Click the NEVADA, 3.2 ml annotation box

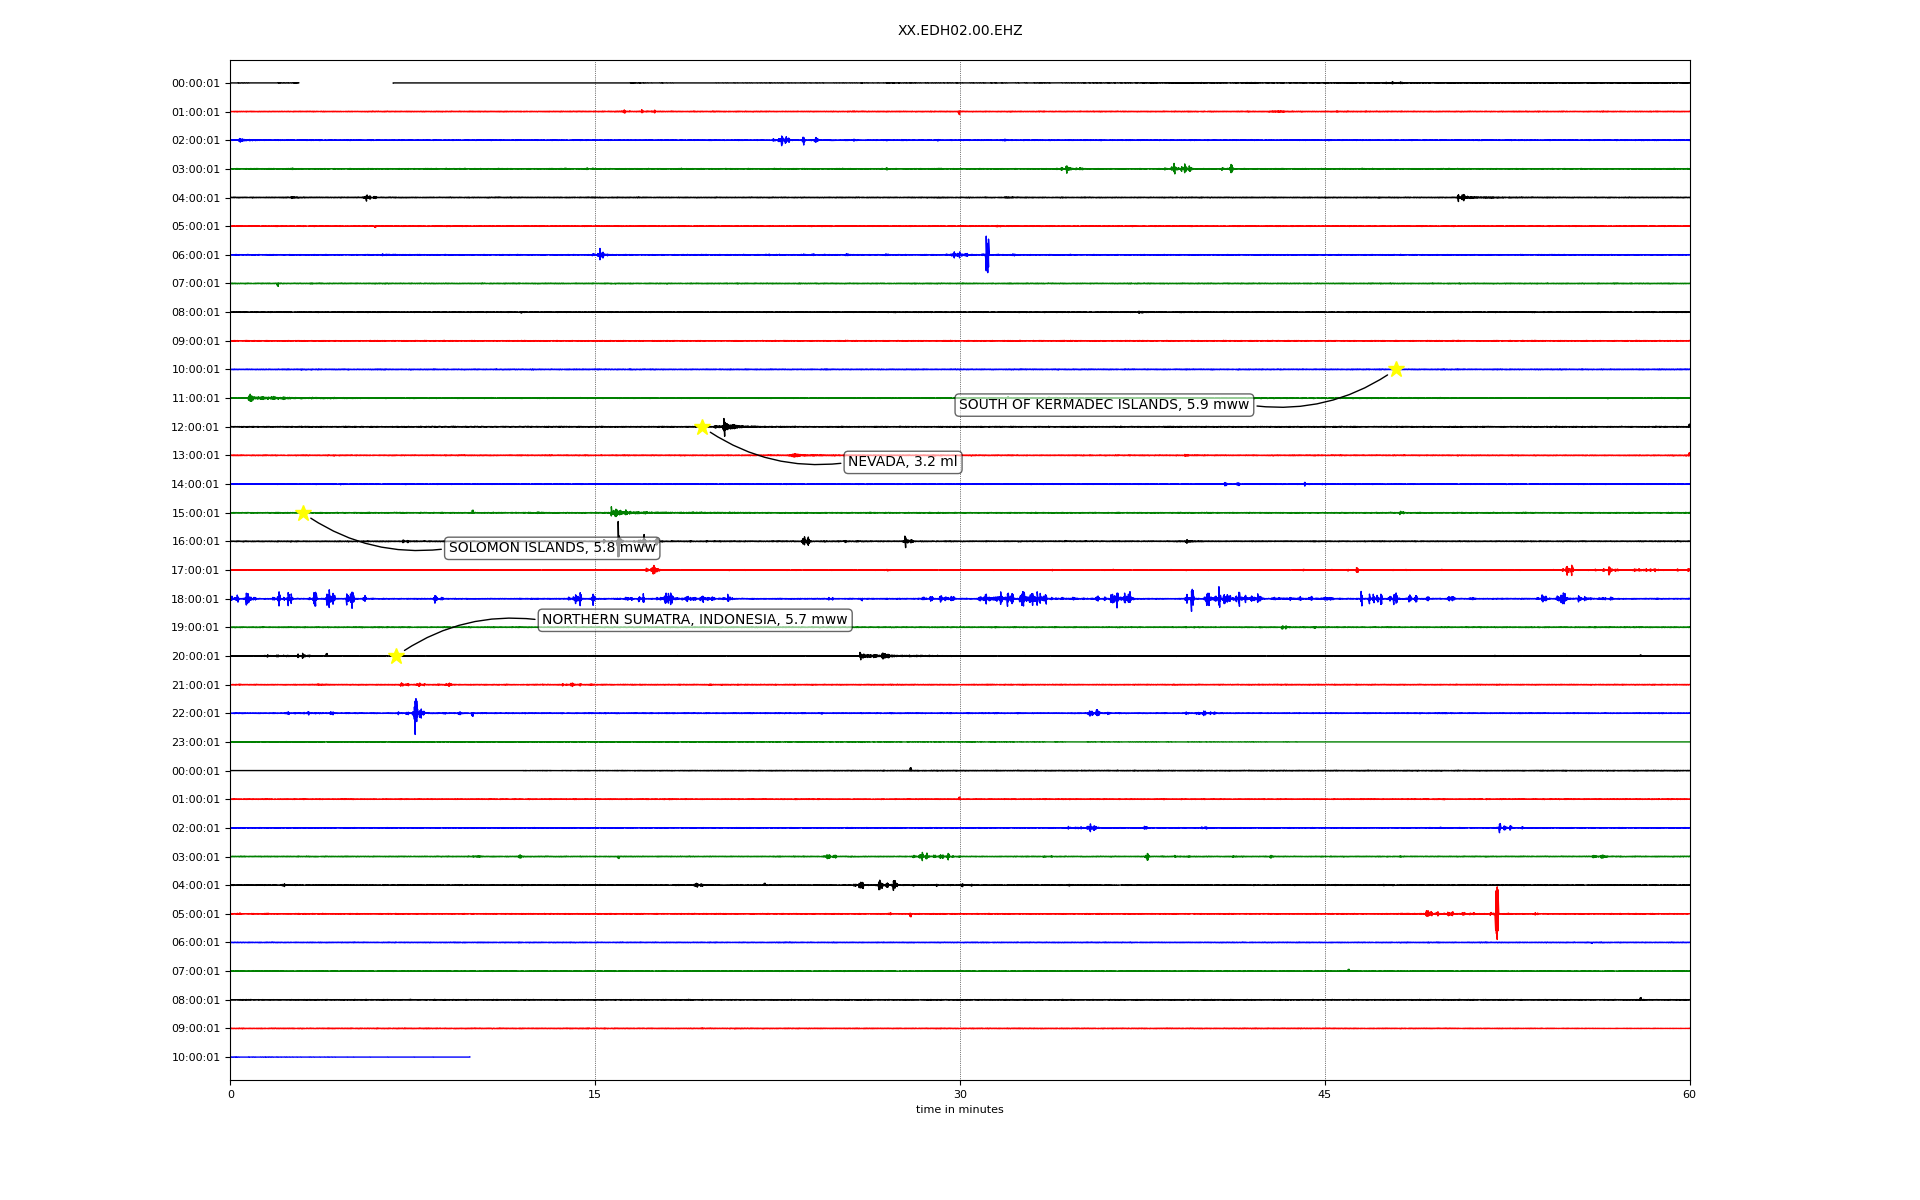point(902,462)
